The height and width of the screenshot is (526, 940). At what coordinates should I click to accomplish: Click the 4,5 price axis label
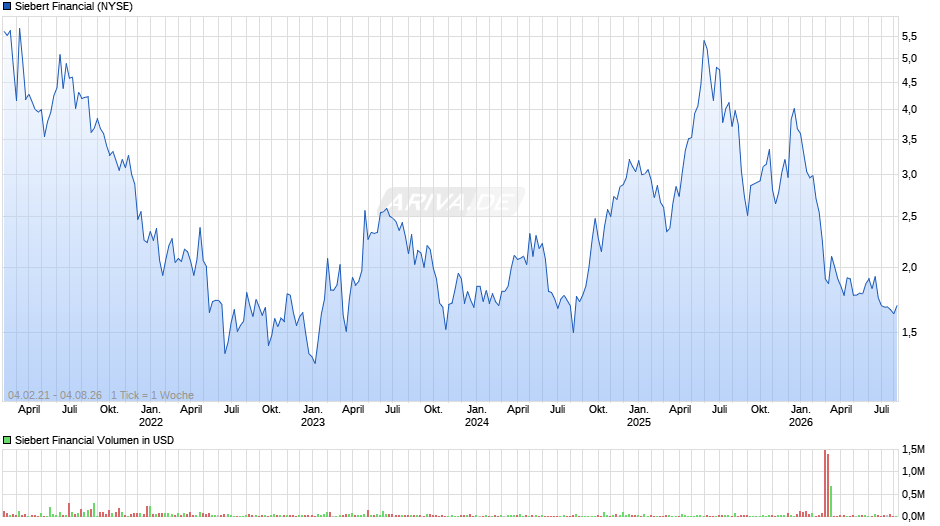click(909, 83)
